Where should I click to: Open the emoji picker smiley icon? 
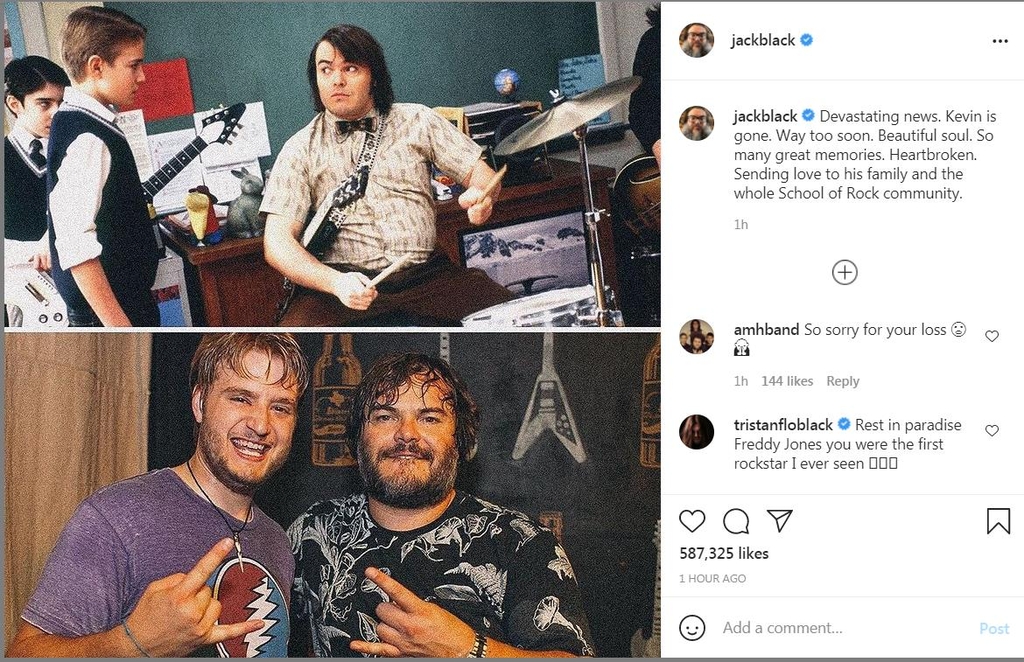tap(692, 628)
